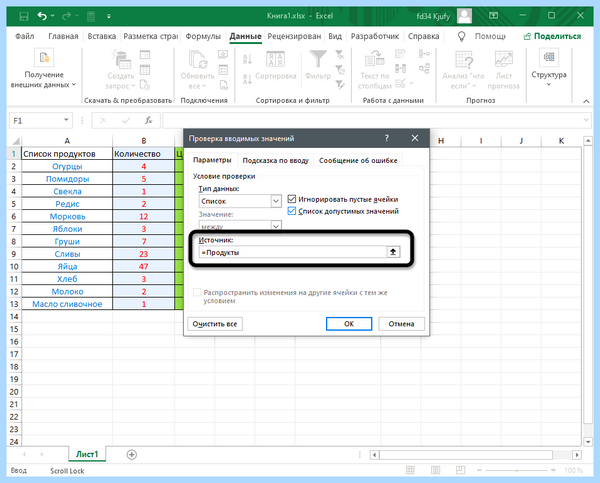Switch to the Справка ribbon tab
Viewport: 600px width, 483px height.
tap(423, 36)
